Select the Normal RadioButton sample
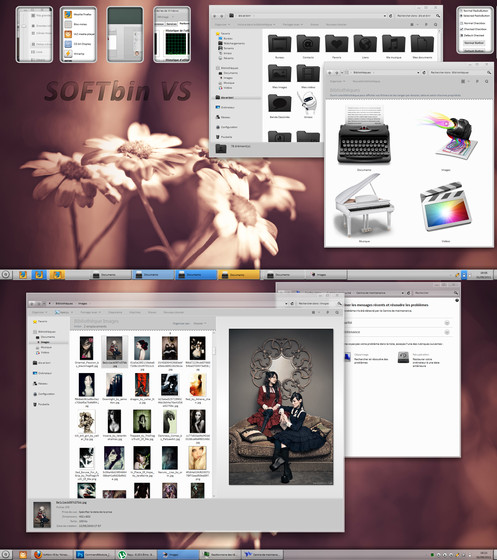The image size is (497, 560). [475, 11]
